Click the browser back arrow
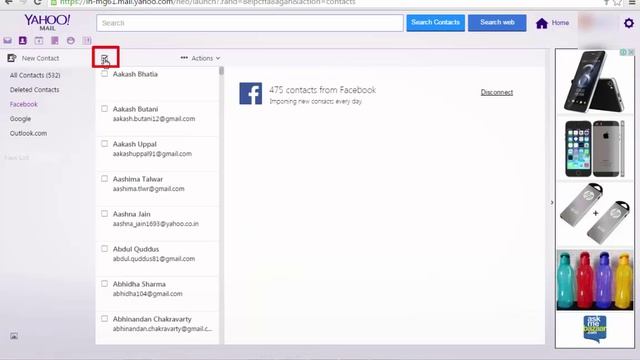Image resolution: width=640 pixels, height=360 pixels. point(8,2)
